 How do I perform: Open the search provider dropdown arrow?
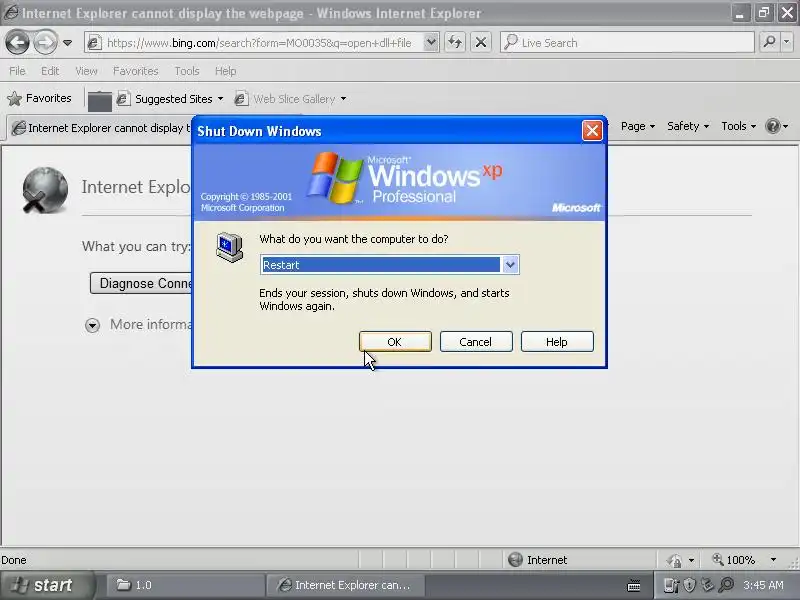pyautogui.click(x=787, y=43)
